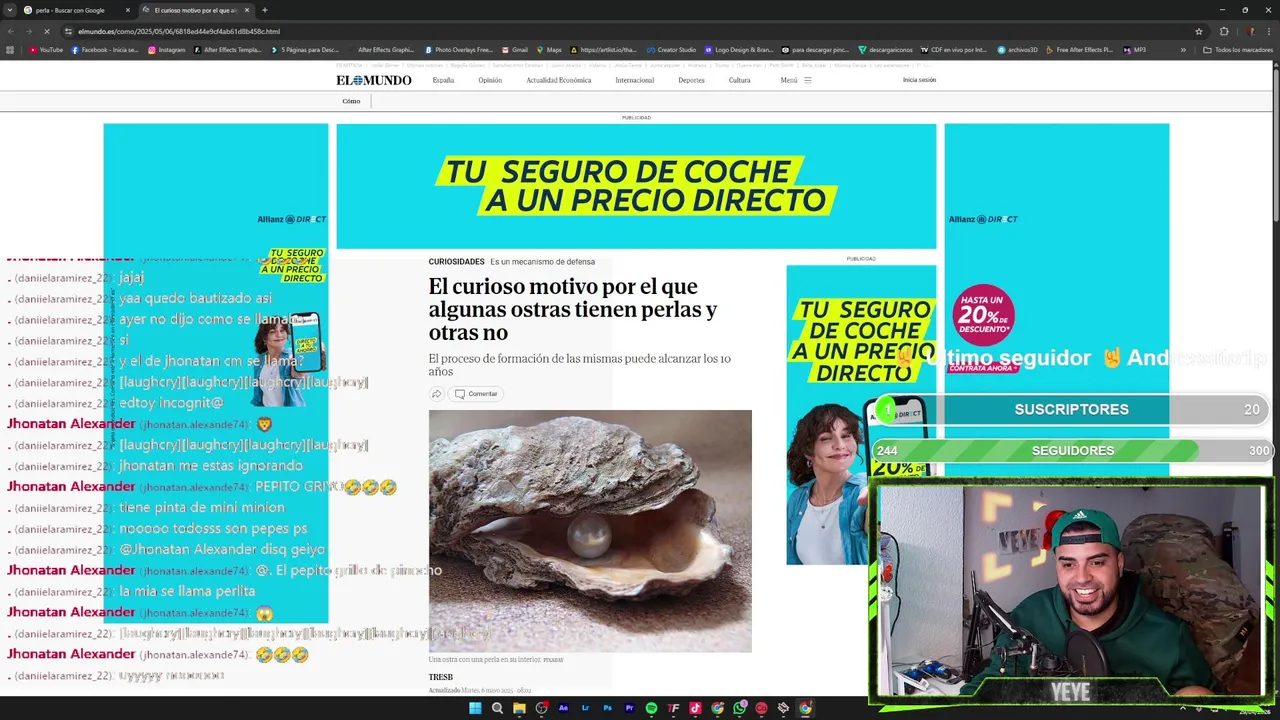Open the MP3 bookmark
This screenshot has height=720, width=1280.
click(x=1134, y=50)
